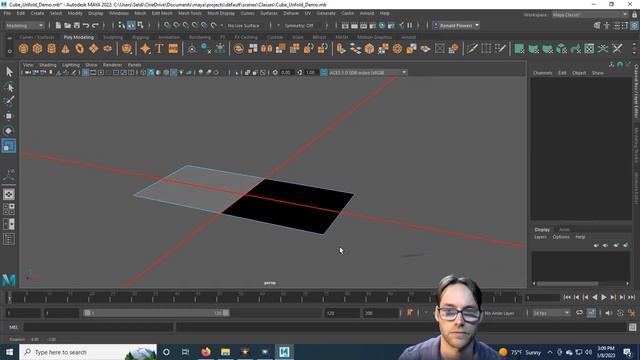The height and width of the screenshot is (360, 640).
Task: Toggle auto keyframe button
Action: click(x=591, y=313)
